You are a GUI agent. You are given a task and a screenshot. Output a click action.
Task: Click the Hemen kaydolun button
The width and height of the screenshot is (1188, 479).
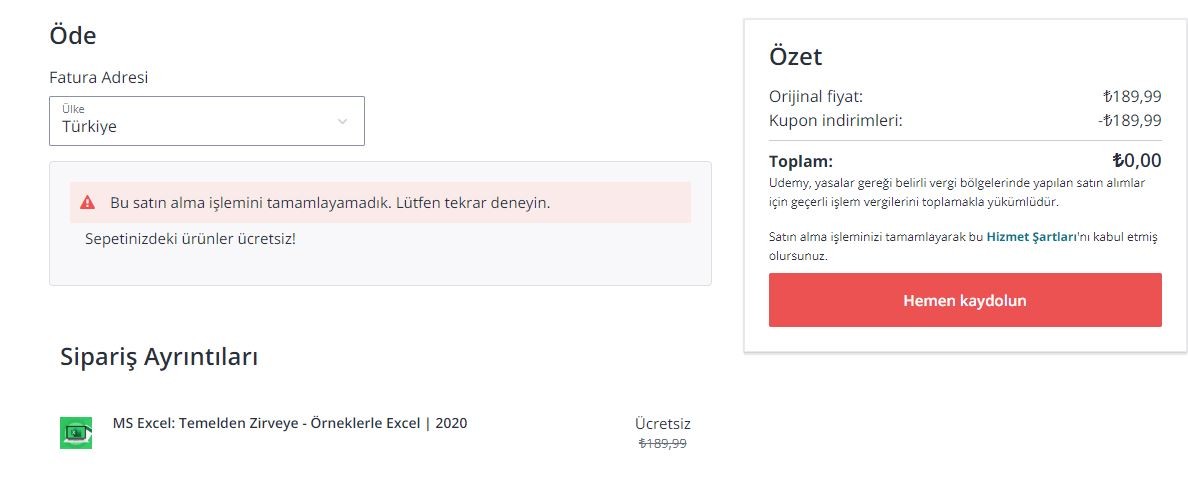[964, 300]
